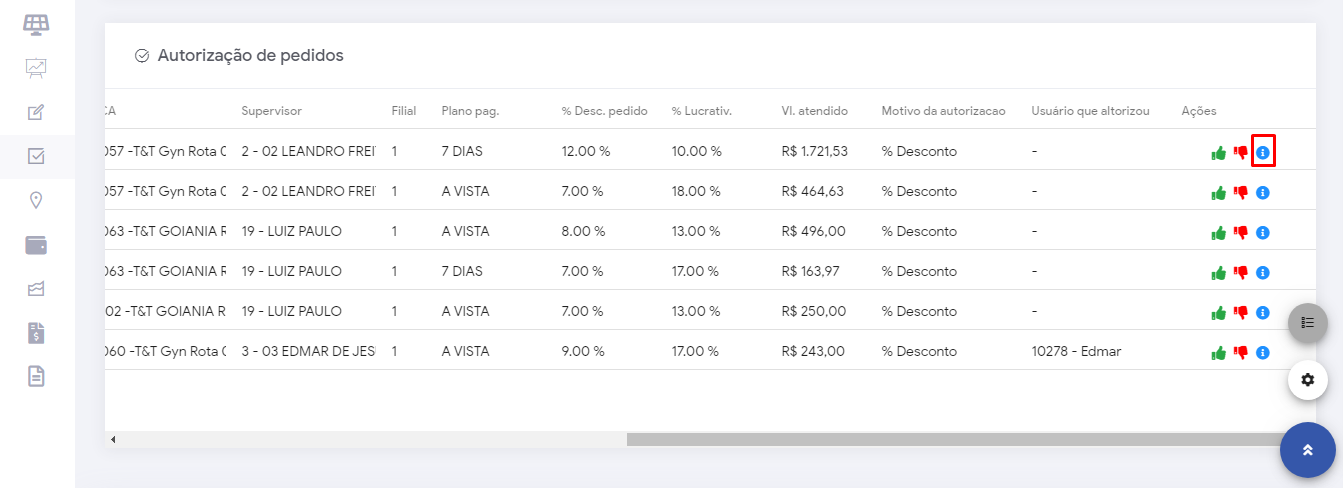1343x488 pixels.
Task: Open the wallet sidebar icon
Action: pyautogui.click(x=36, y=245)
